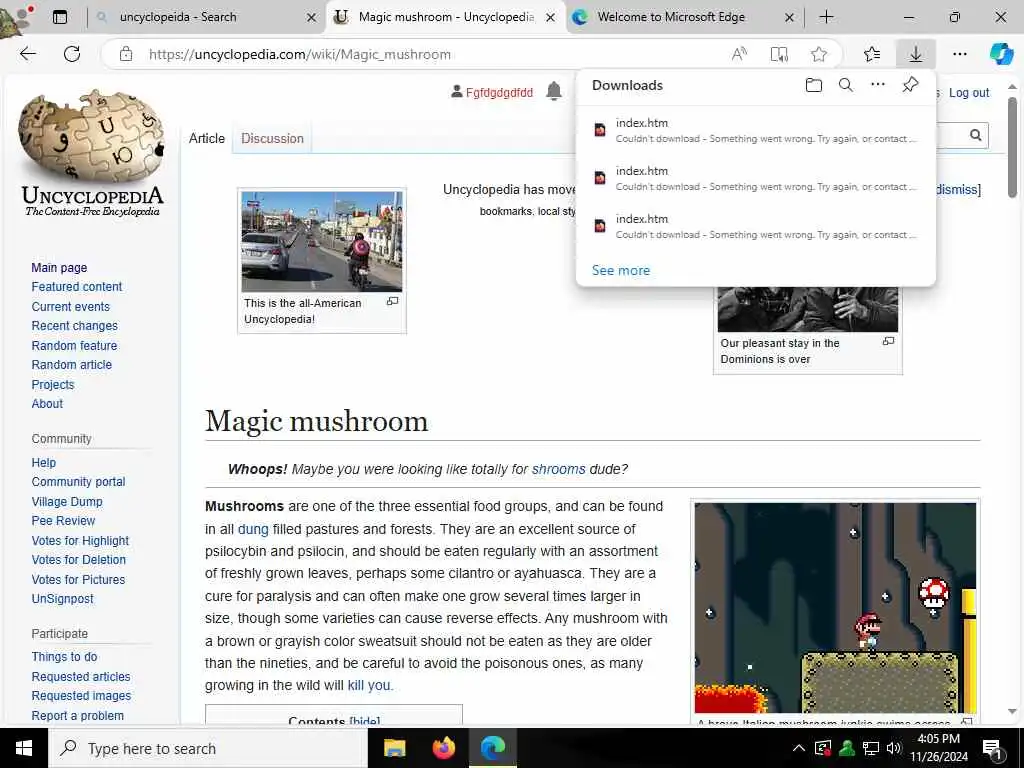Follow the kill you link
The image size is (1024, 768).
[369, 685]
